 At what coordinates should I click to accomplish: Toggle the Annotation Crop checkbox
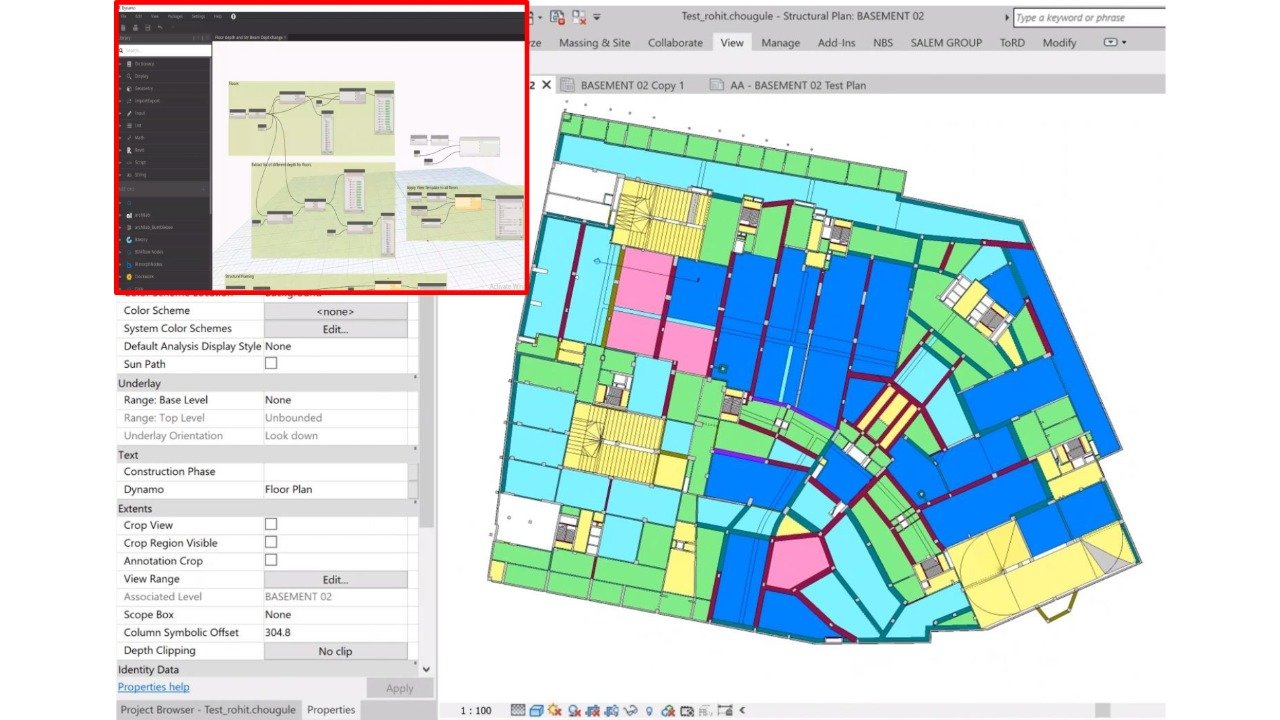click(x=270, y=561)
